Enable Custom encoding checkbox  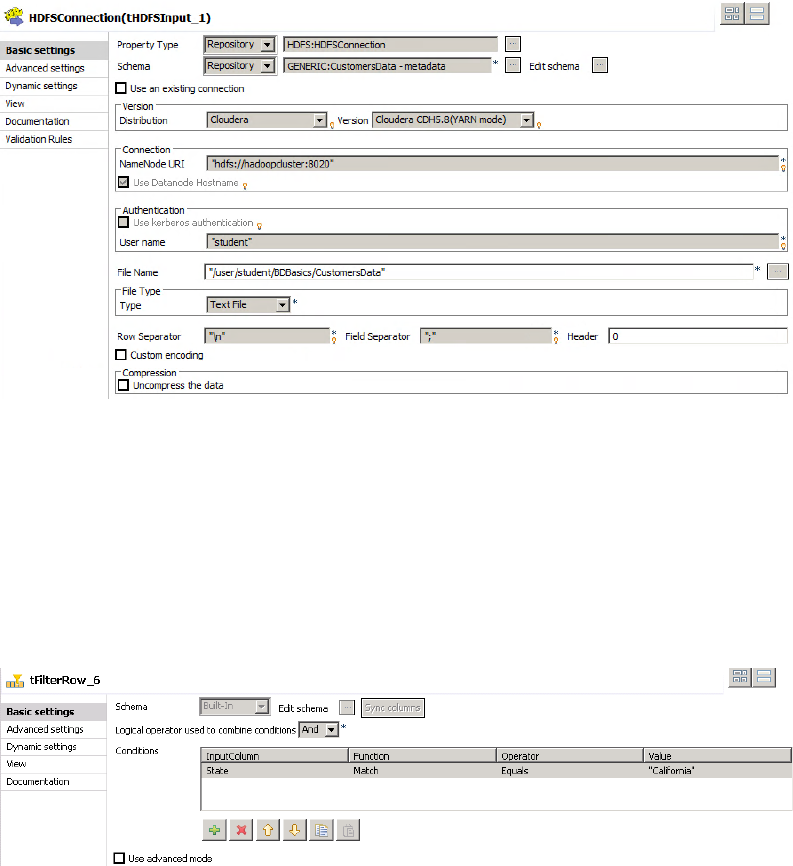pos(121,355)
